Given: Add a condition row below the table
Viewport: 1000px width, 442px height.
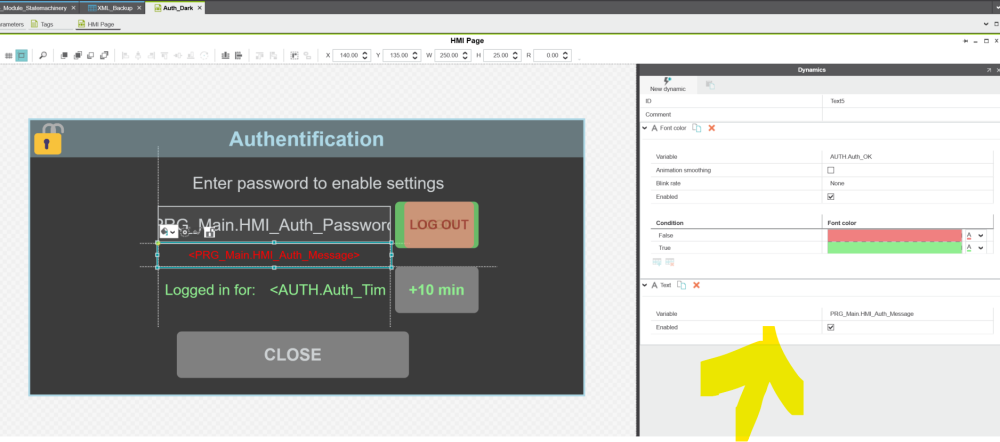Looking at the screenshot, I should (x=658, y=261).
